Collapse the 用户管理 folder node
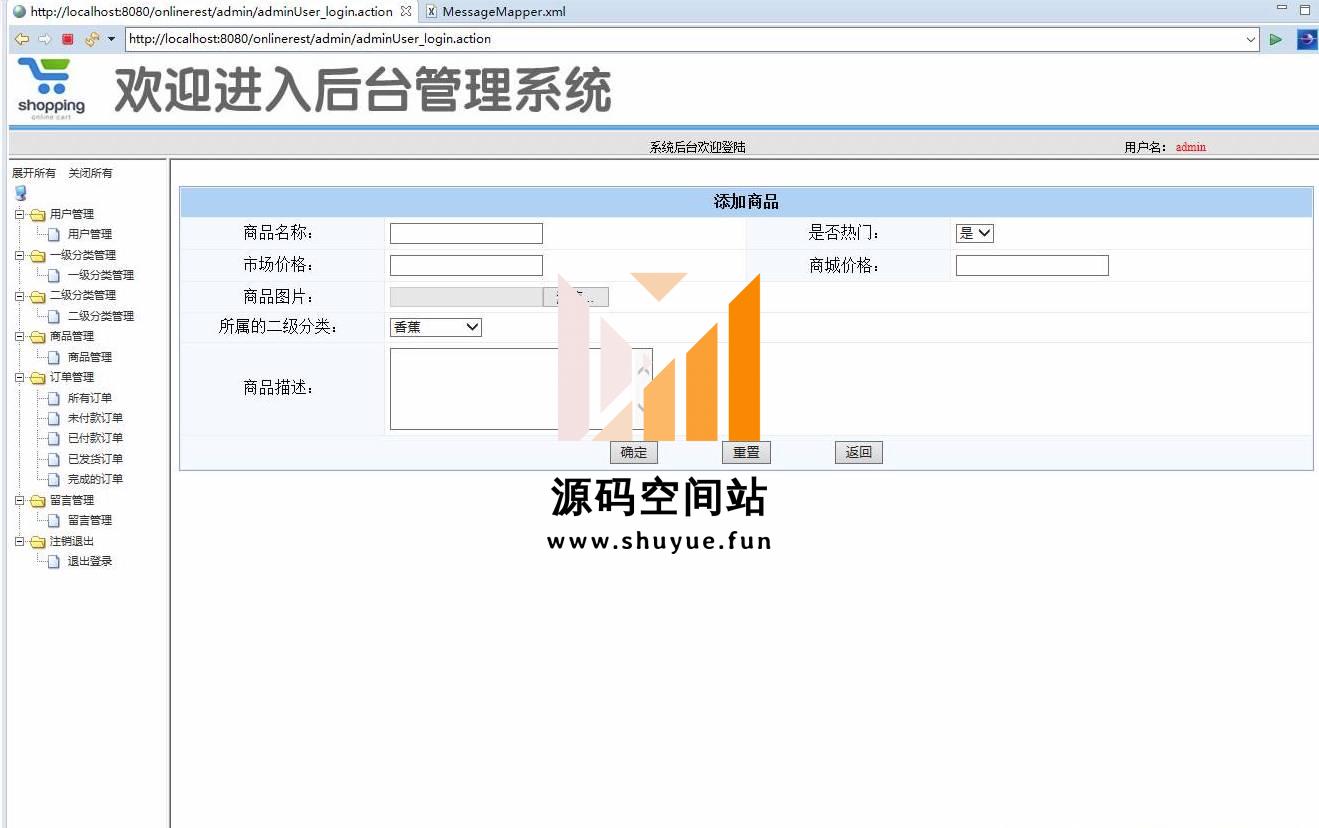 (x=19, y=214)
